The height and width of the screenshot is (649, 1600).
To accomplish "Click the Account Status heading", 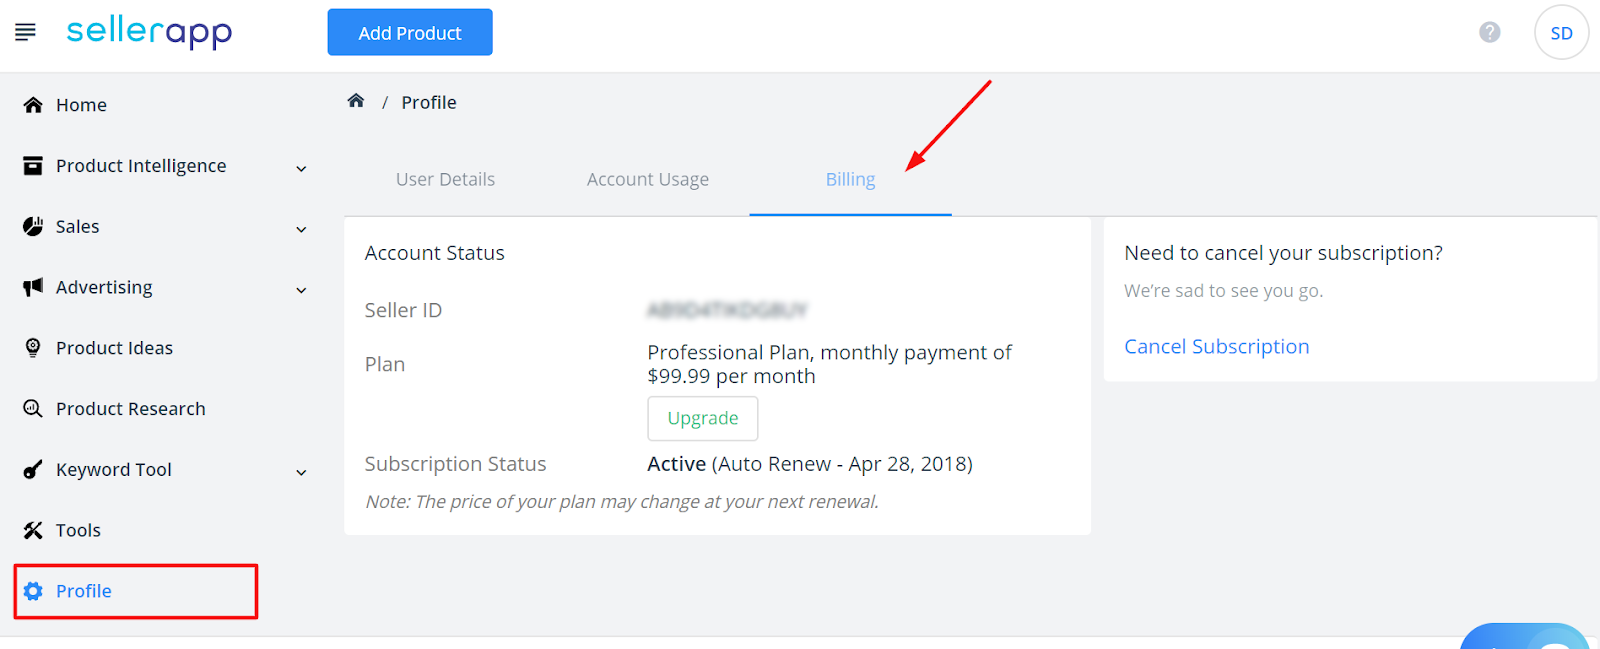I will click(x=434, y=253).
